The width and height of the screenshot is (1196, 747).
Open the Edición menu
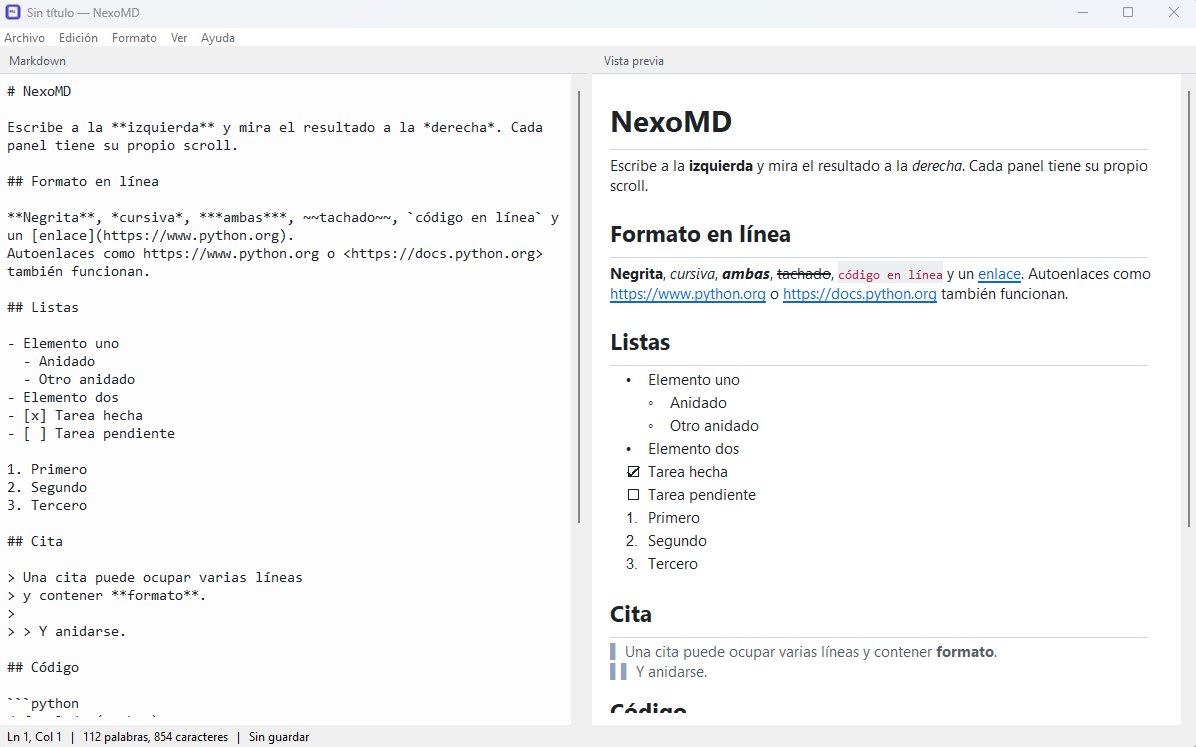click(x=79, y=38)
